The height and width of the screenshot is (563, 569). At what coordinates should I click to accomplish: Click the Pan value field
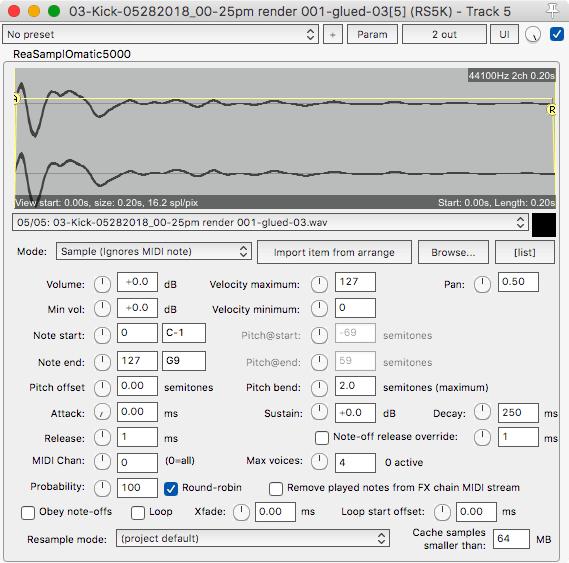[518, 282]
